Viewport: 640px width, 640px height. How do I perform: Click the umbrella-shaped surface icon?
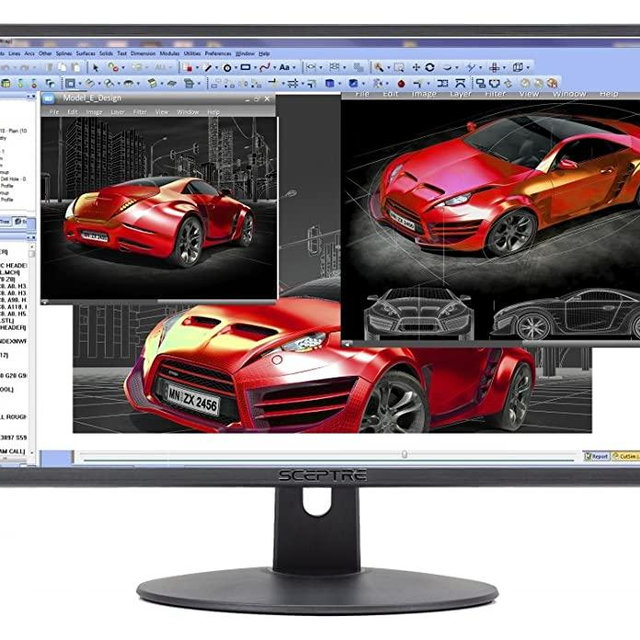(x=129, y=84)
